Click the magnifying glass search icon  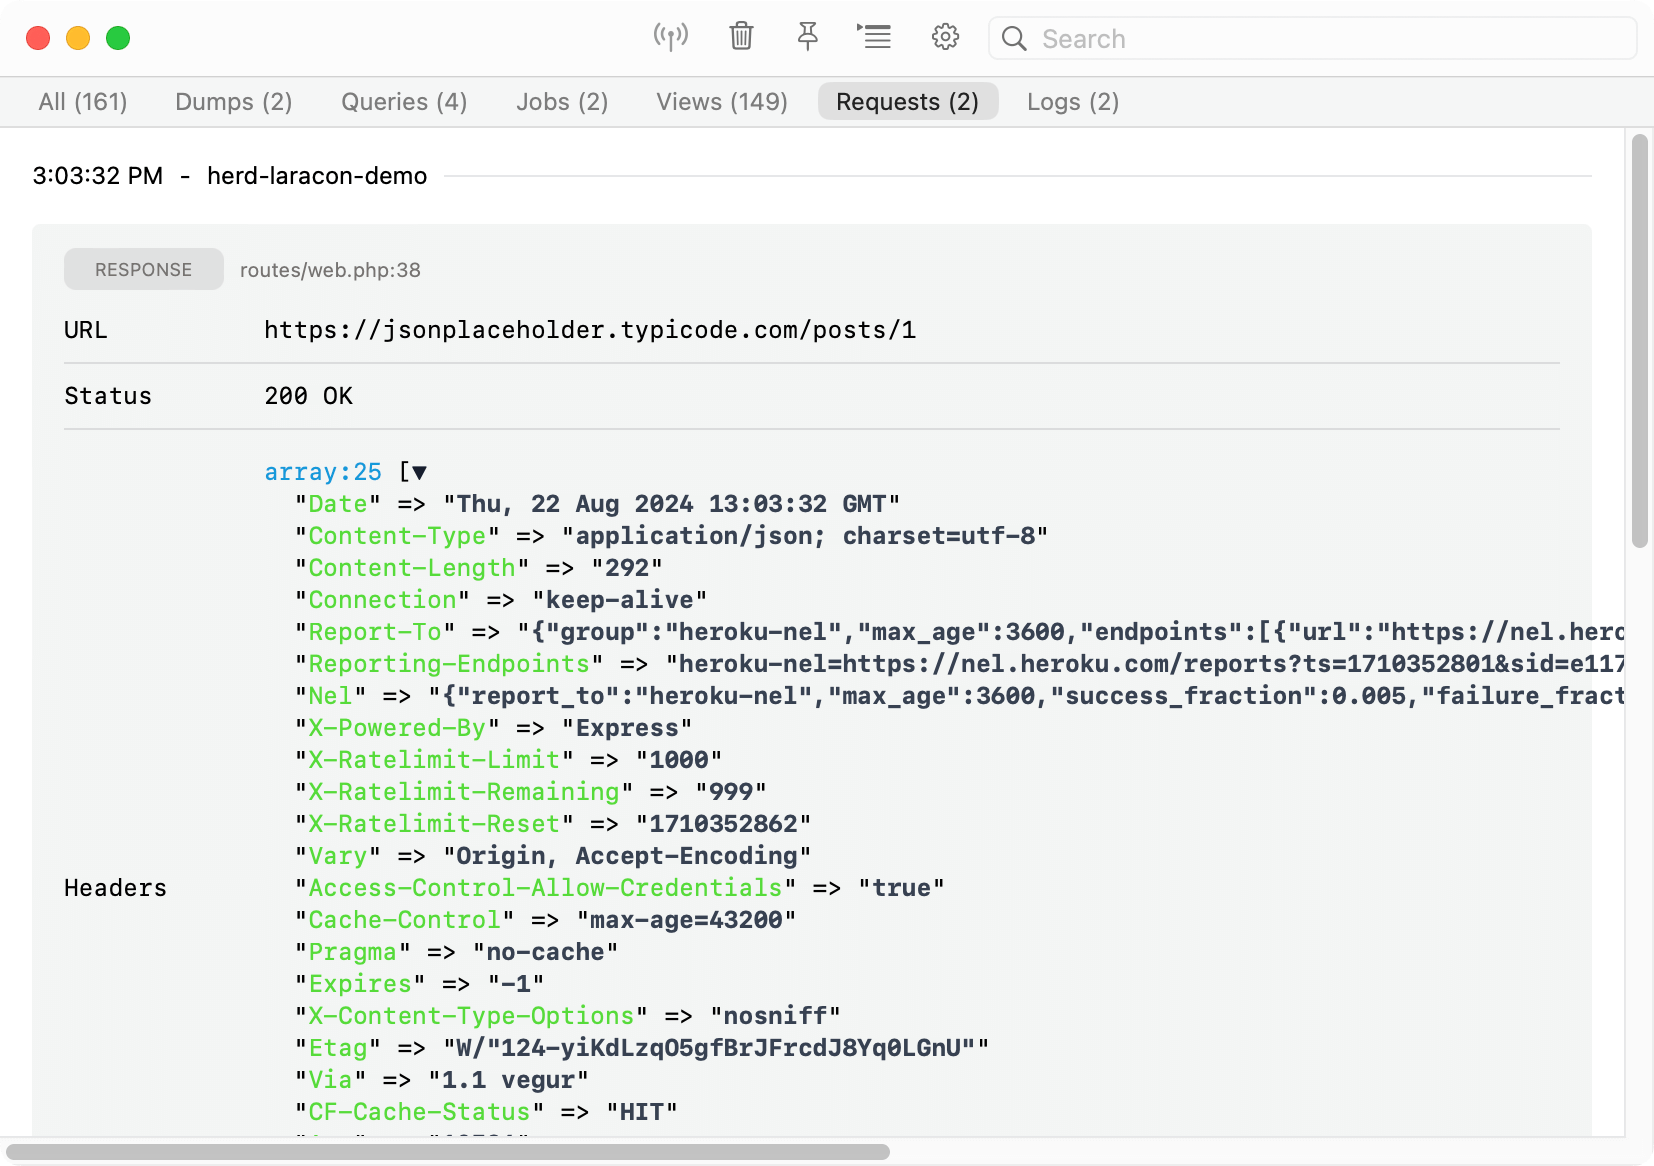click(1014, 38)
